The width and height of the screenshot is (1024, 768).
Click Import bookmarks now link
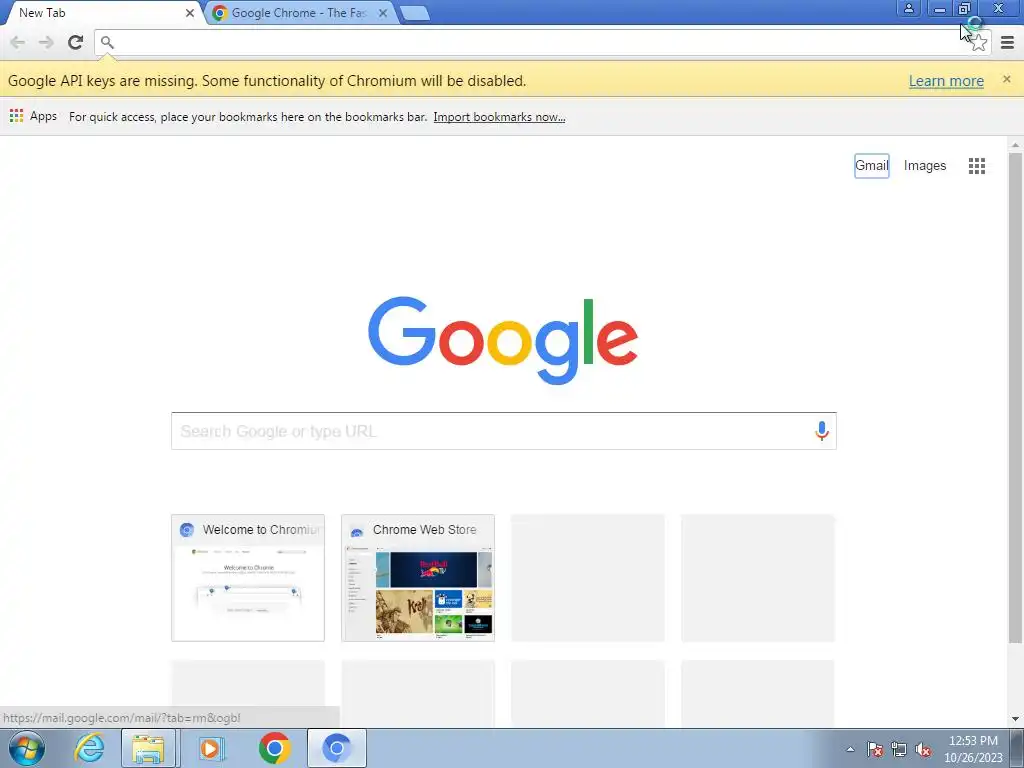point(499,117)
